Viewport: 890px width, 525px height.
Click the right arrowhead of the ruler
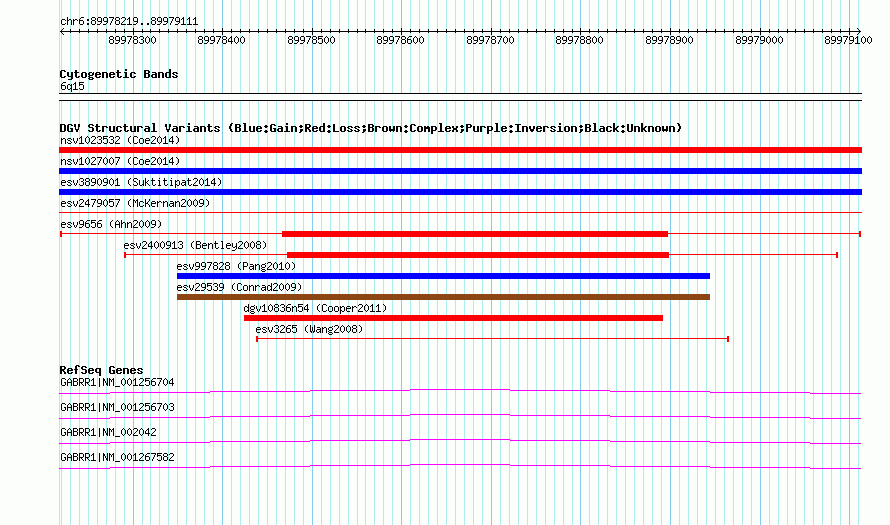tap(859, 31)
